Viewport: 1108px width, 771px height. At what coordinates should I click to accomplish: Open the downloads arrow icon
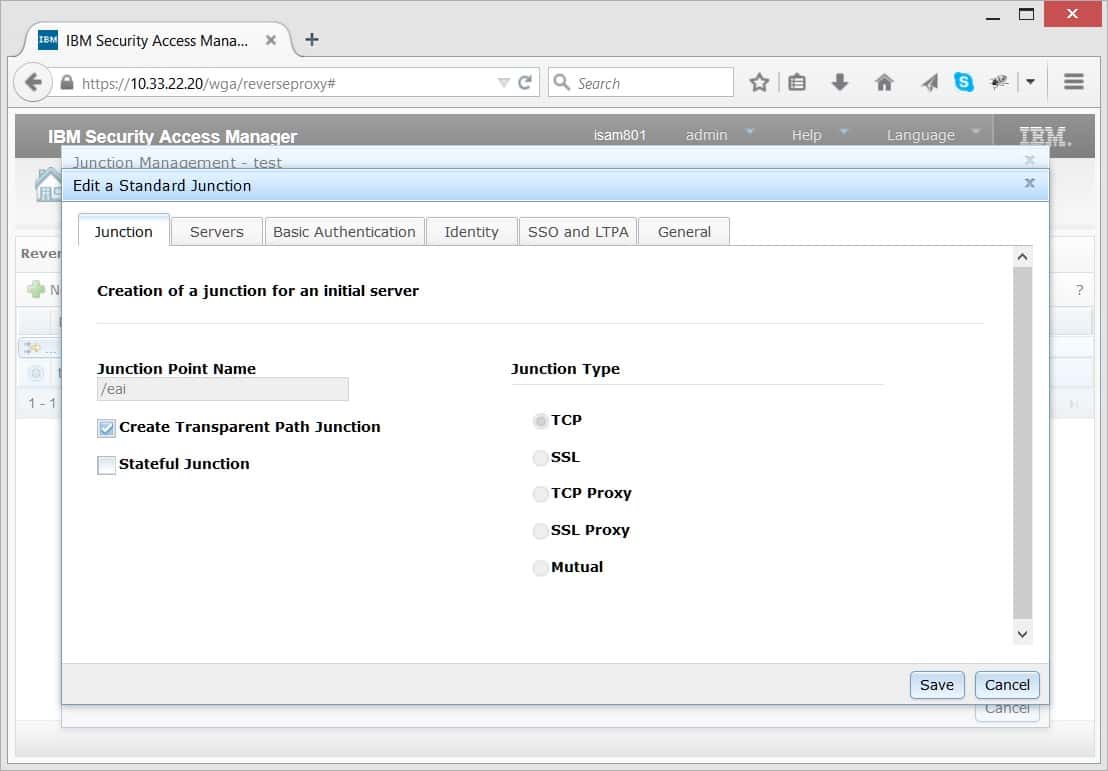click(840, 83)
